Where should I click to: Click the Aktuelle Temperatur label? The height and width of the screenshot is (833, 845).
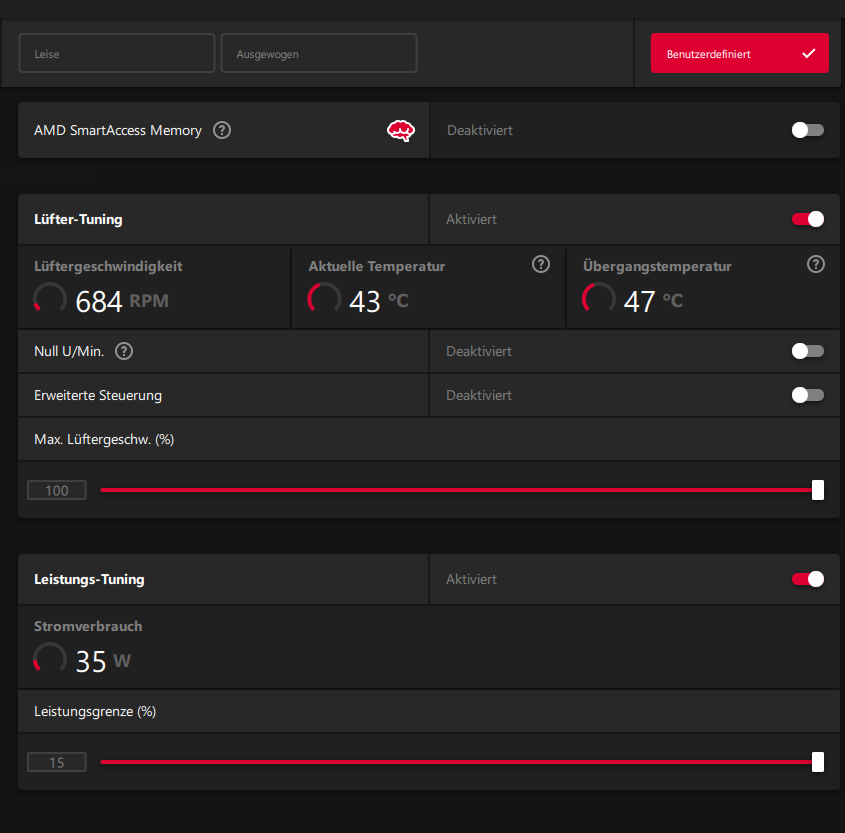[377, 266]
